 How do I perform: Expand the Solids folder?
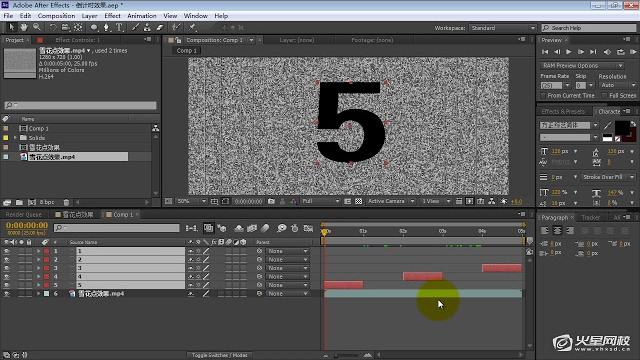coord(15,138)
